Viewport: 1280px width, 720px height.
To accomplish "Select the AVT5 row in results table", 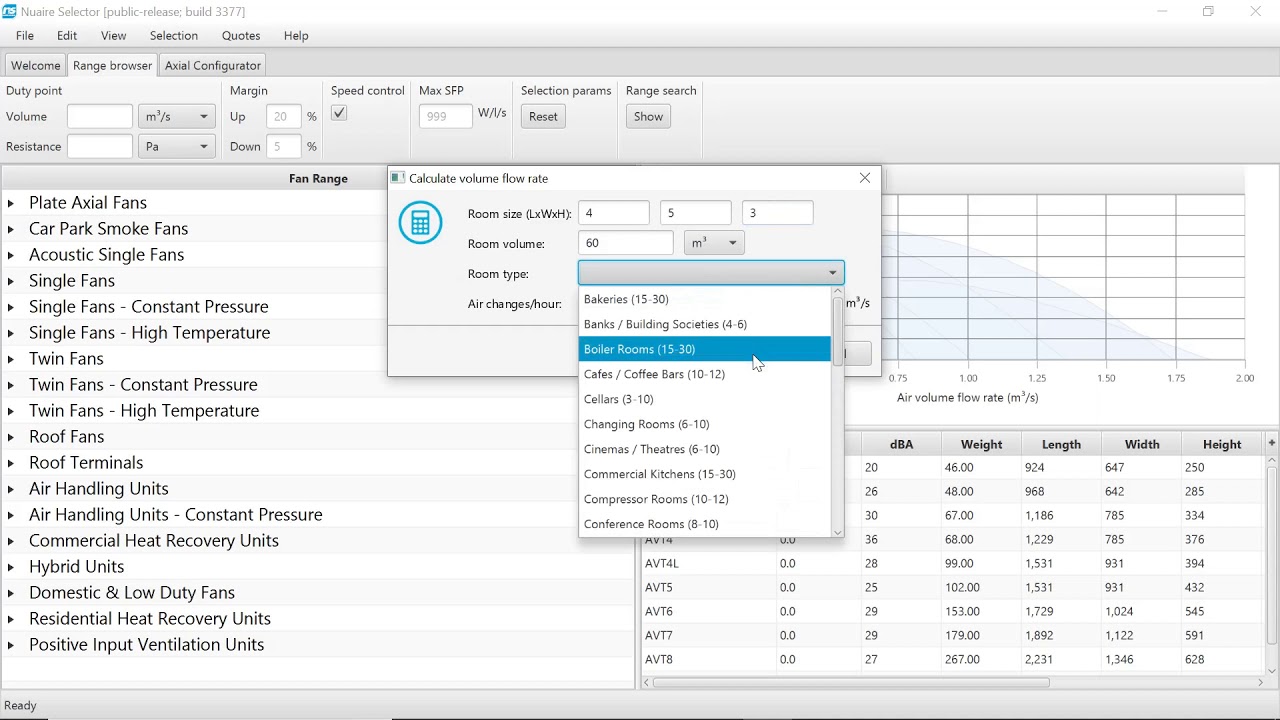I will coord(954,587).
